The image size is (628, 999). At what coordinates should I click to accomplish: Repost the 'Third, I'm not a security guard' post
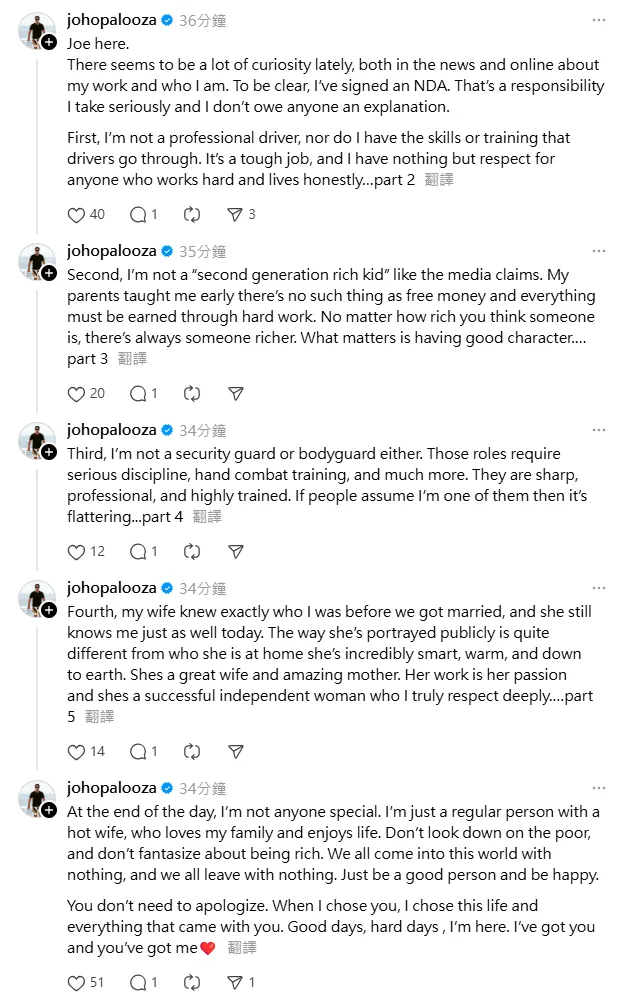point(193,551)
